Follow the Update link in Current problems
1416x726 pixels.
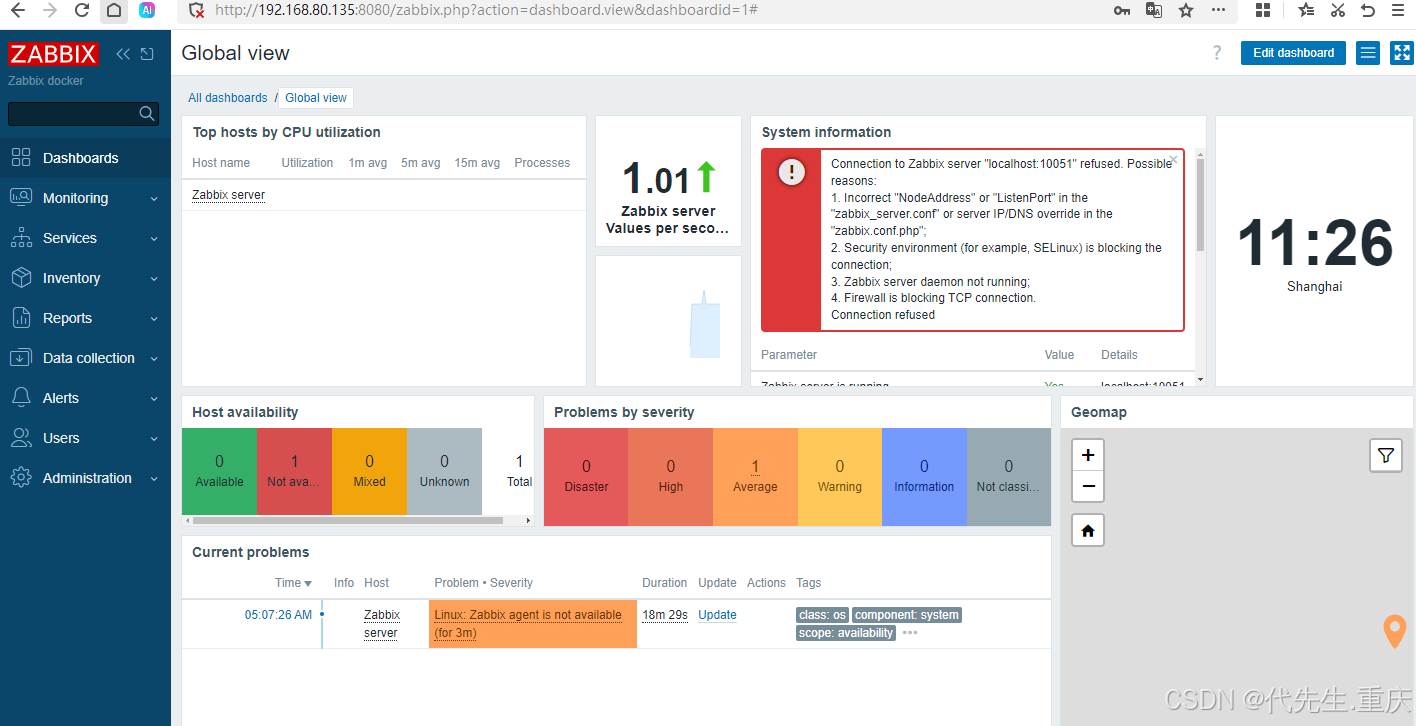coord(717,614)
